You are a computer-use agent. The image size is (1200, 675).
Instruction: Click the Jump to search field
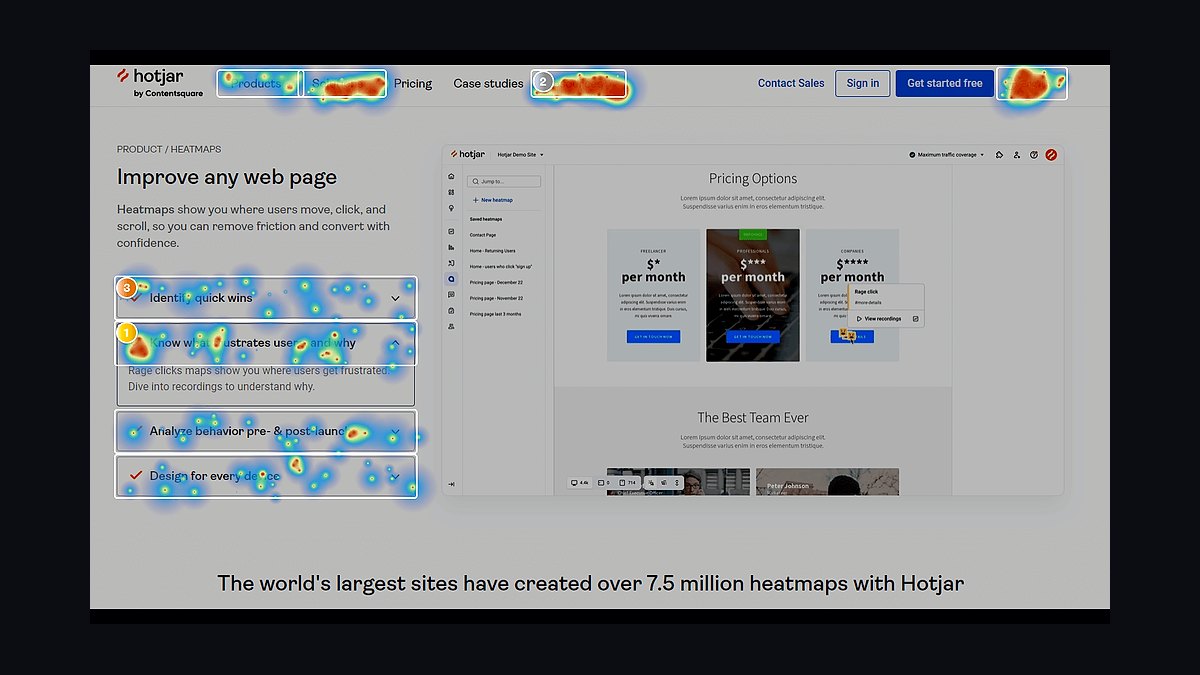tap(503, 182)
